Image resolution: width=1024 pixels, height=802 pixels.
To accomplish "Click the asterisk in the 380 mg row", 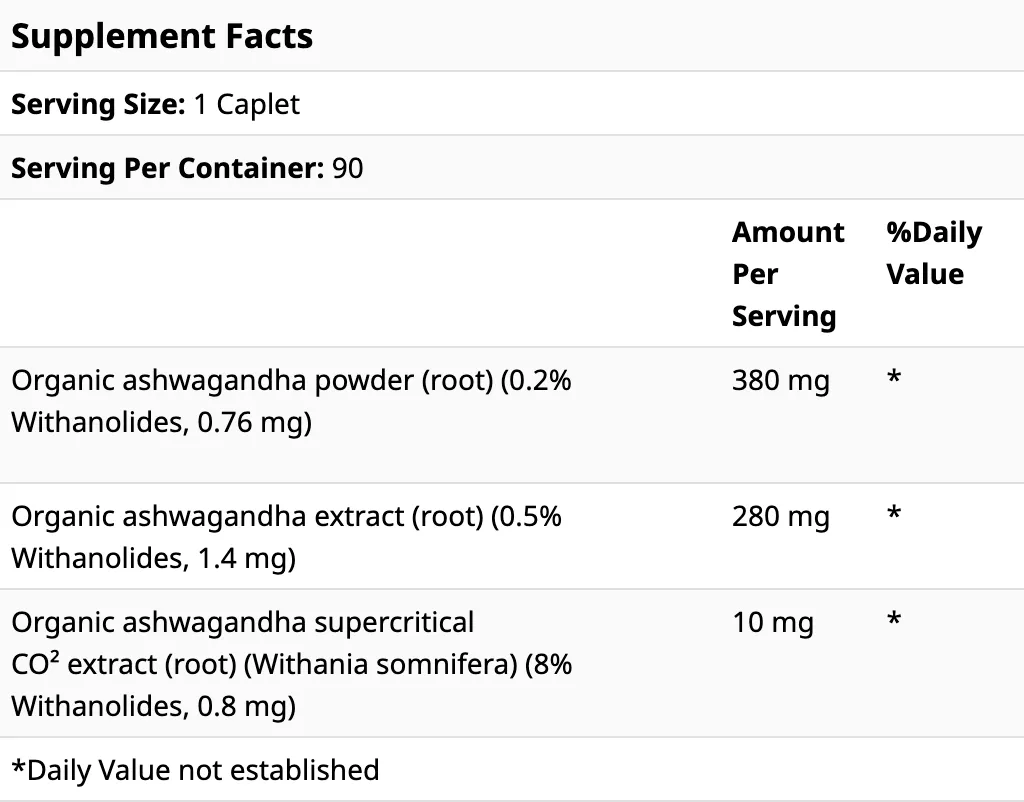I will 894,379.
